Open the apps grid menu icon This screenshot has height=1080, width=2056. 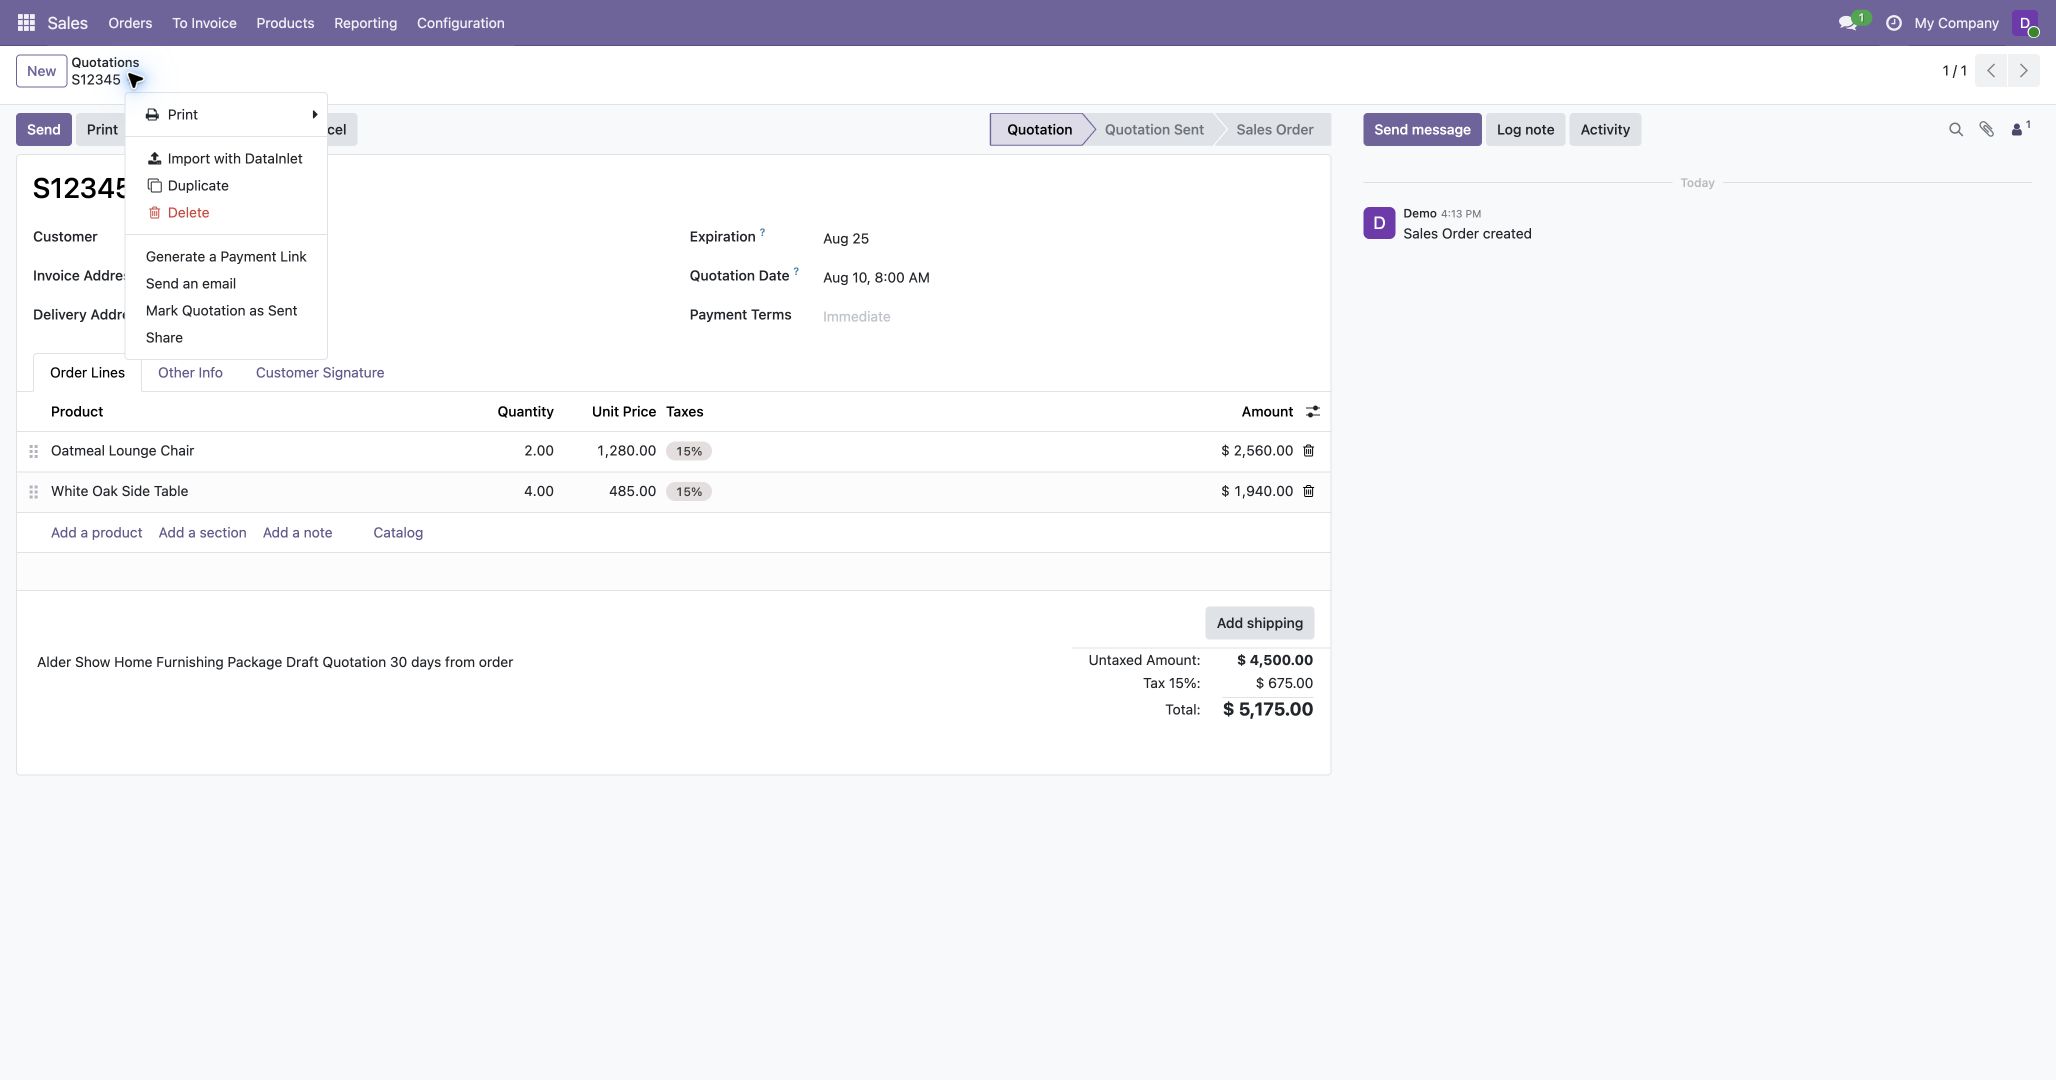(x=26, y=22)
